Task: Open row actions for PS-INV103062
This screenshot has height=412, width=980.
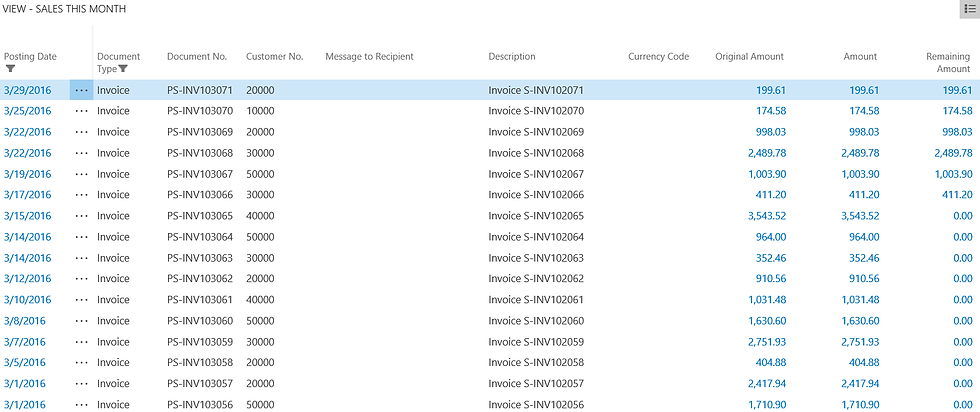Action: (81, 279)
